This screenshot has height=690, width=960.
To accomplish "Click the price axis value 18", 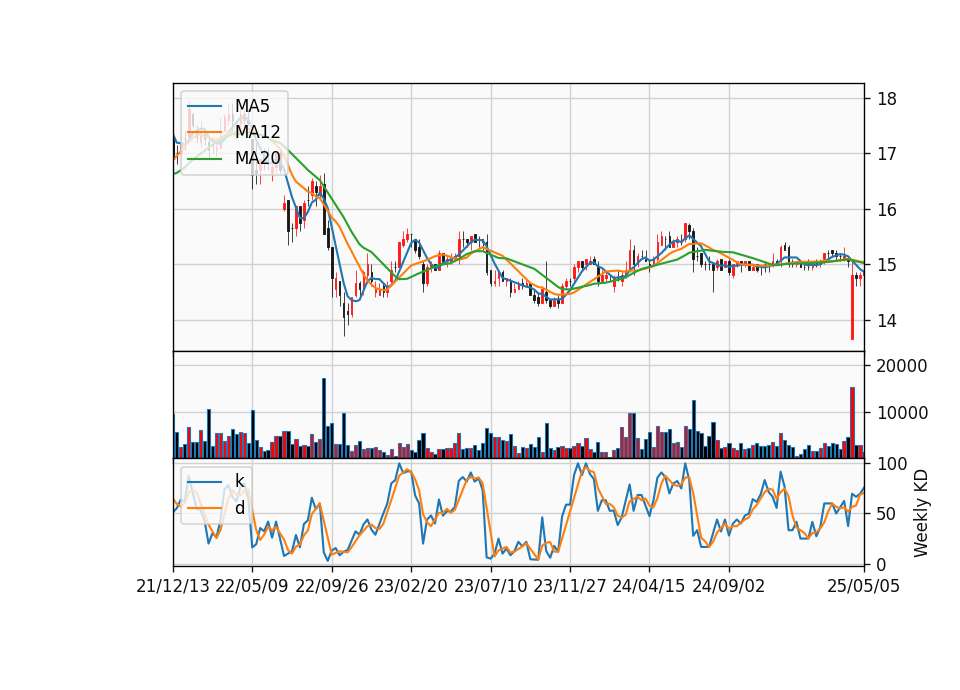I will pos(887,99).
